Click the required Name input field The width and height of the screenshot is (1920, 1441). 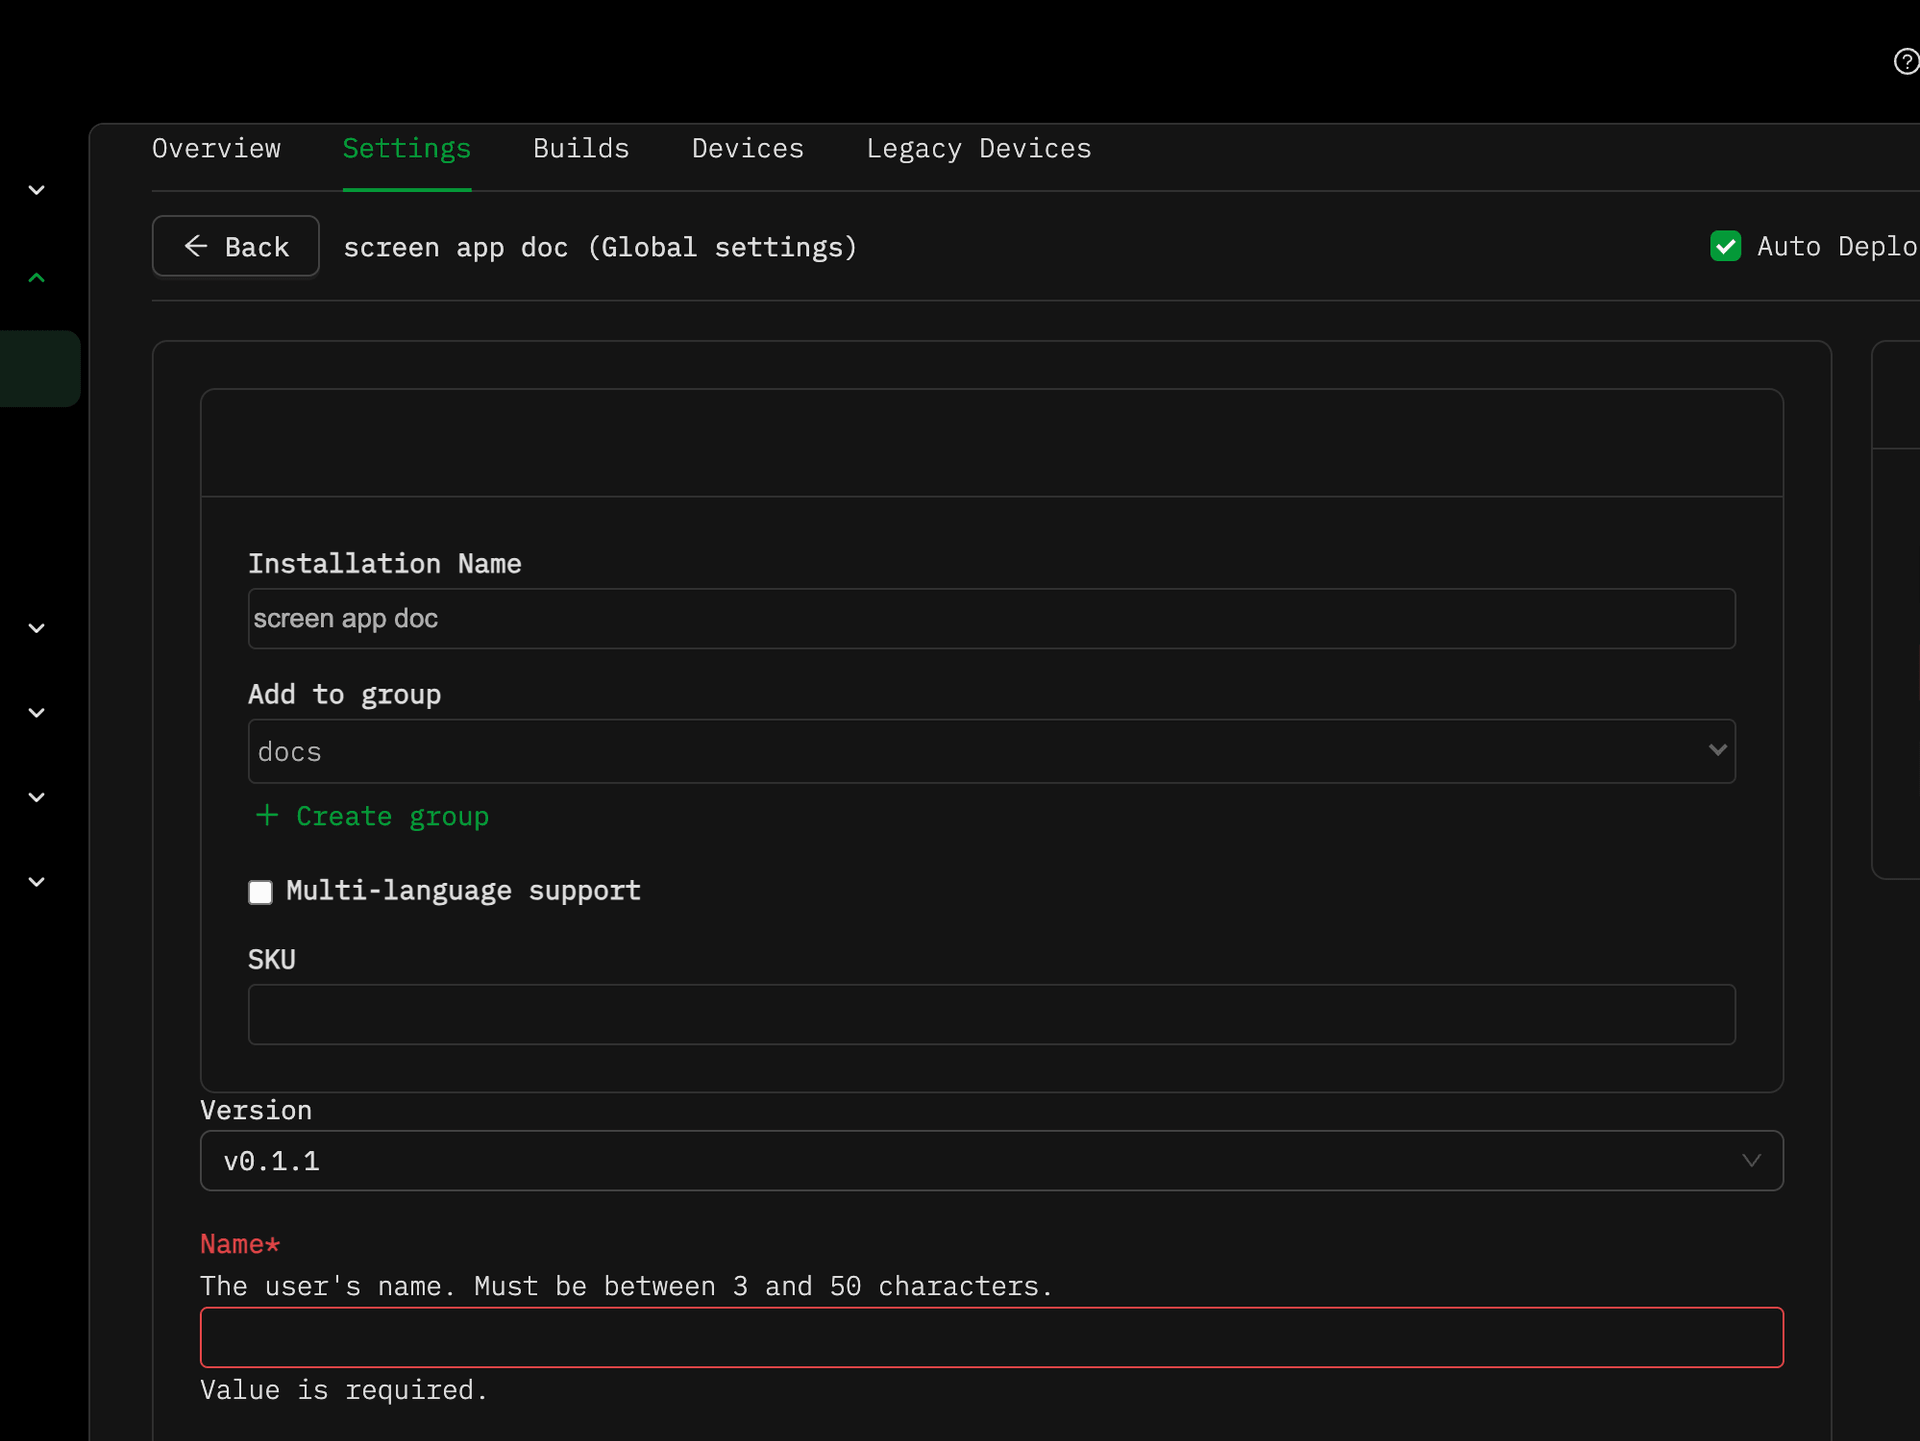pos(990,1337)
